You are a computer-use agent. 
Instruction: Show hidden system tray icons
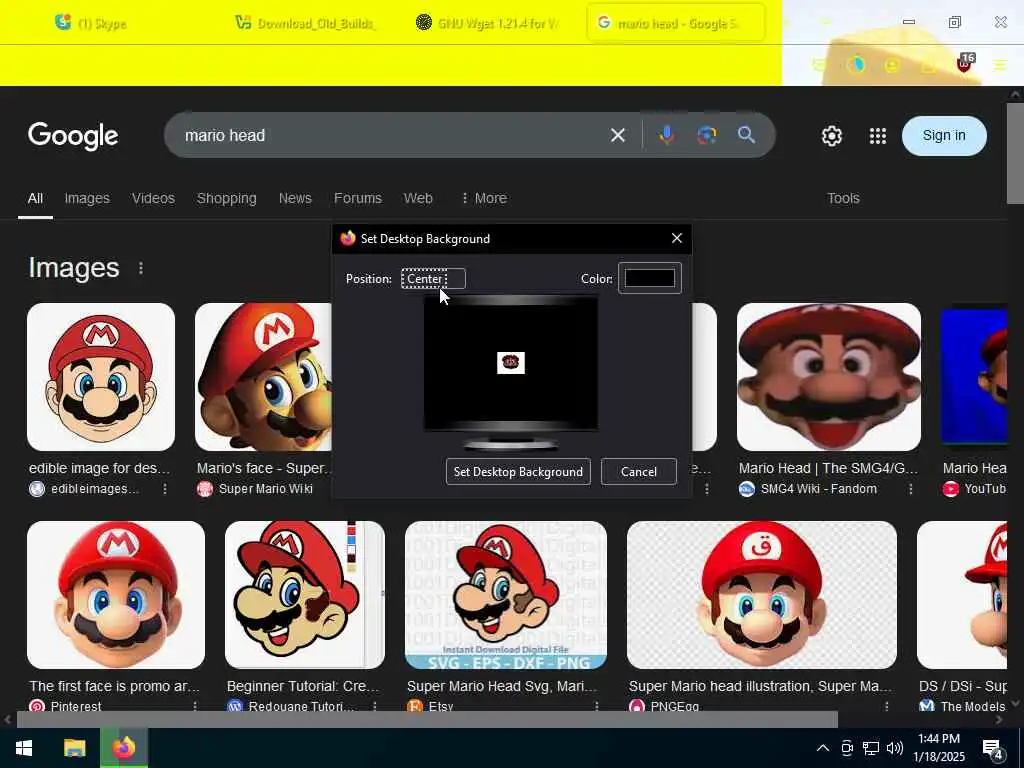point(823,748)
